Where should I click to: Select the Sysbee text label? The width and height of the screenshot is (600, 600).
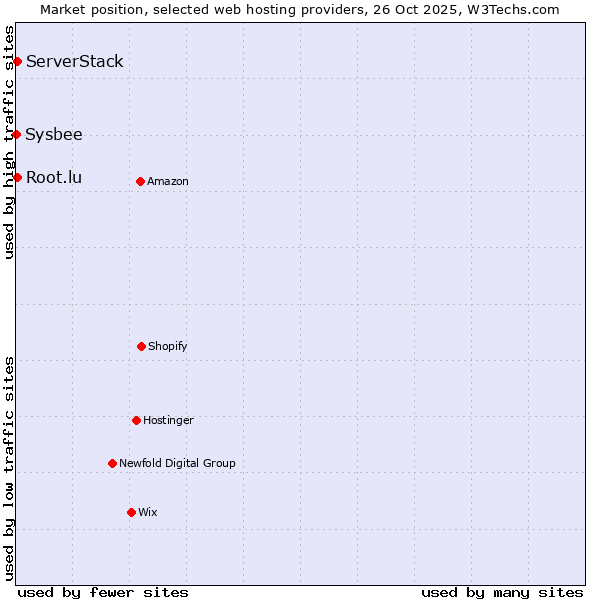coord(54,134)
